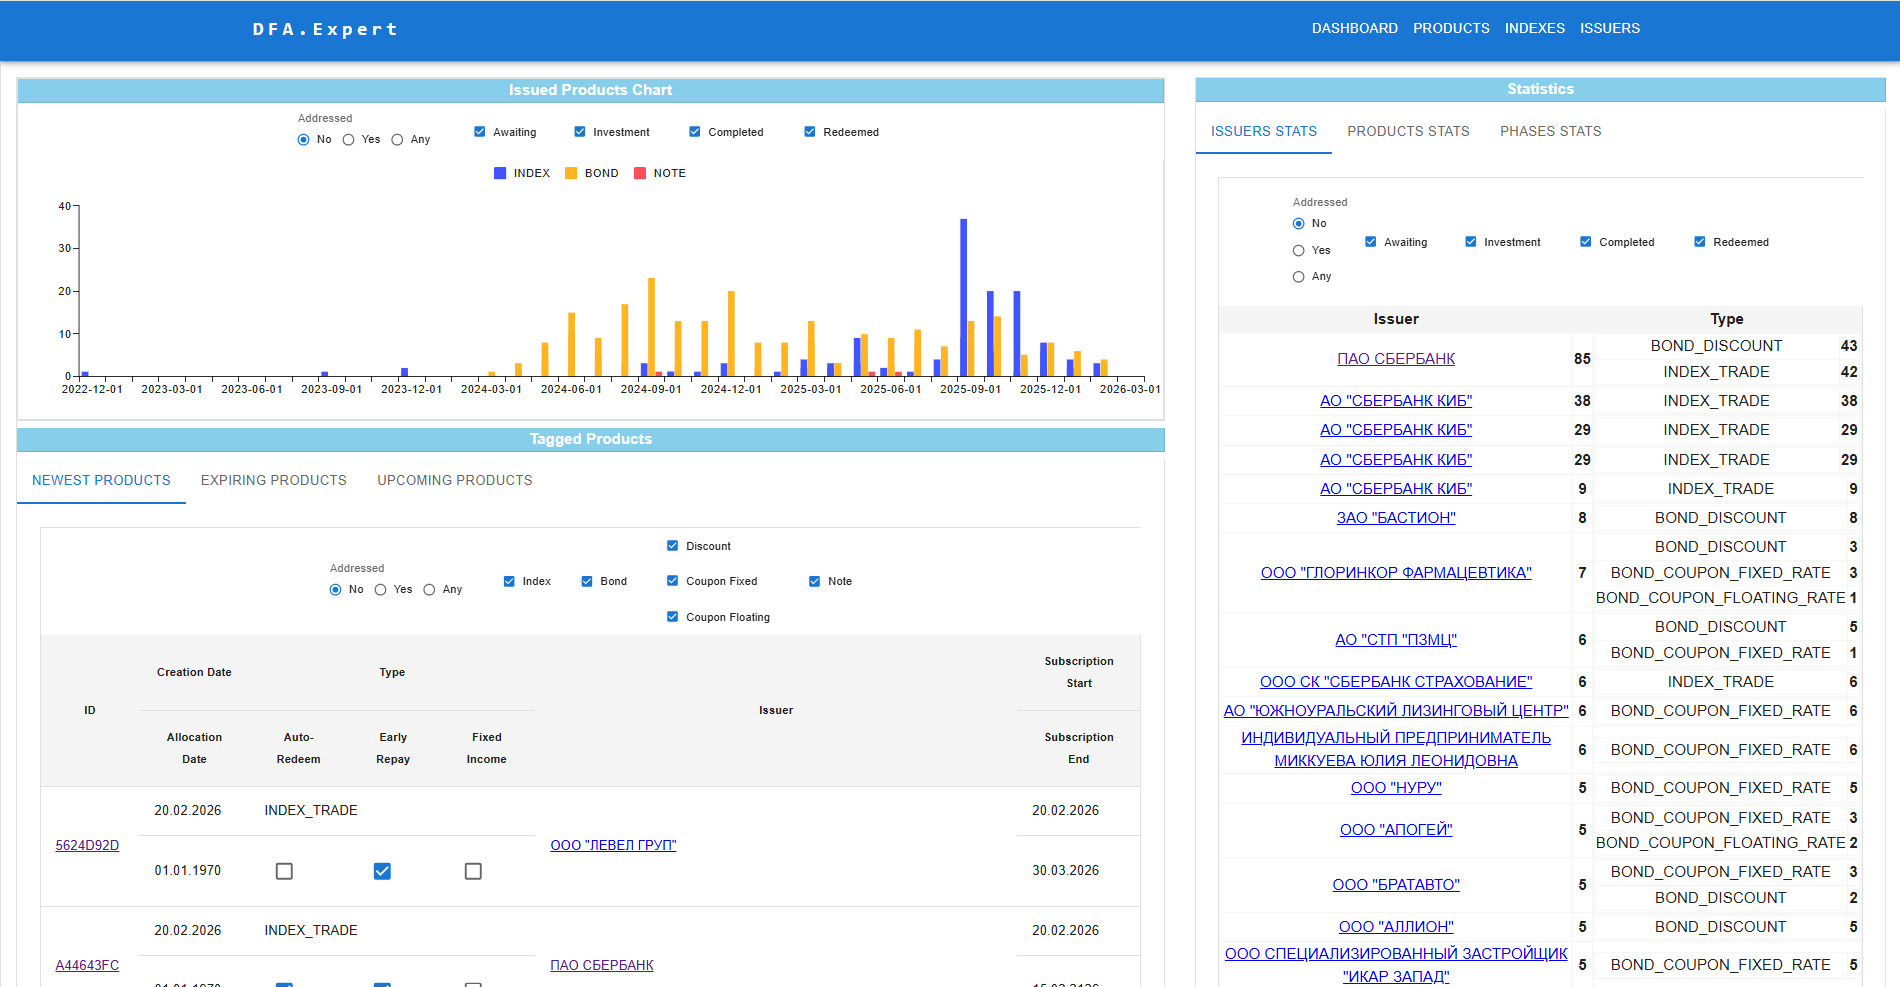
Task: Uncheck the Index filter in Tagged Products
Action: 509,581
